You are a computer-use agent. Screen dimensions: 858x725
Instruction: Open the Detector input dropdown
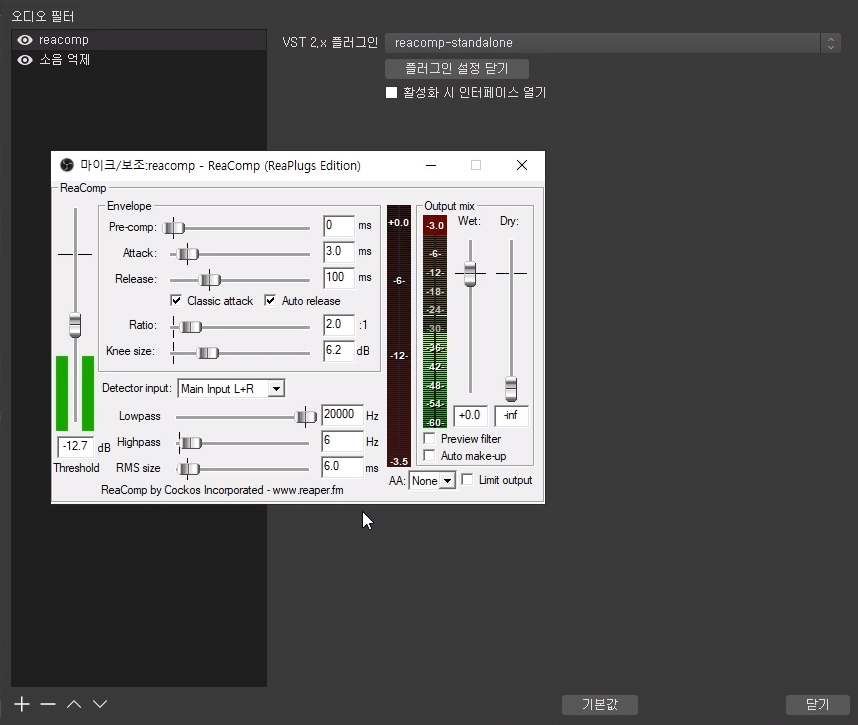tap(231, 388)
